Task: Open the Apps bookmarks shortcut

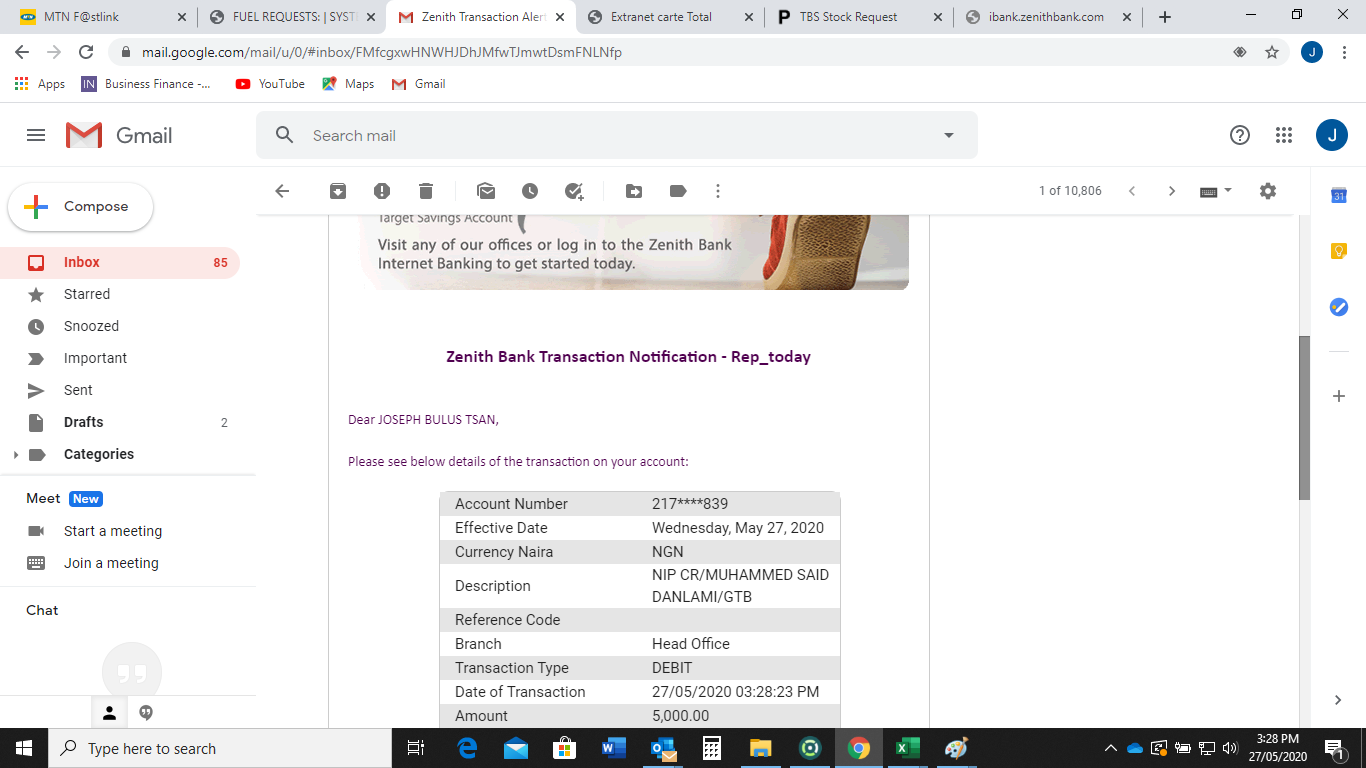Action: pyautogui.click(x=40, y=84)
